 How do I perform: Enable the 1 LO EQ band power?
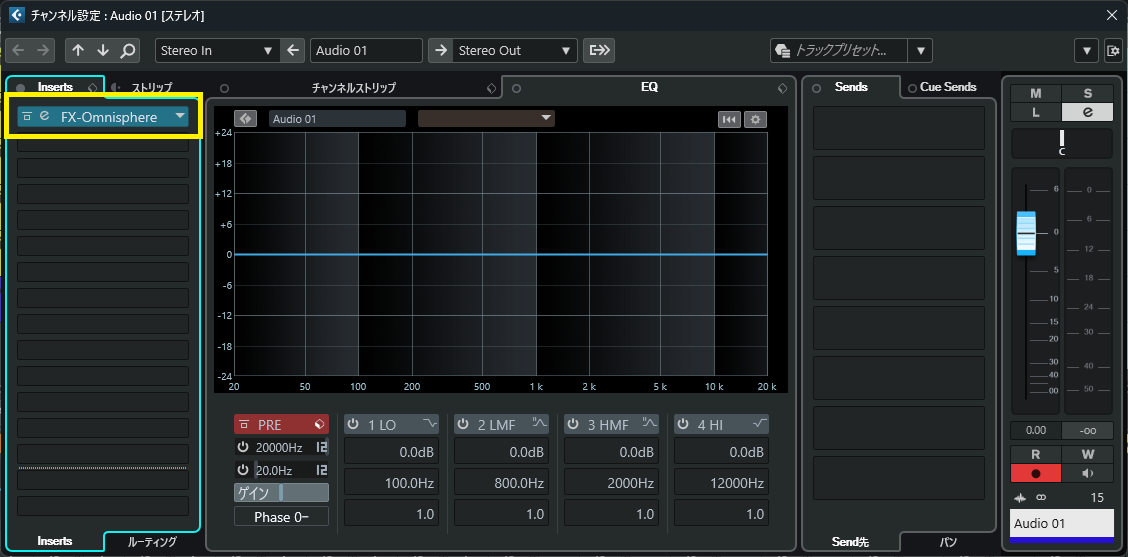coord(353,425)
